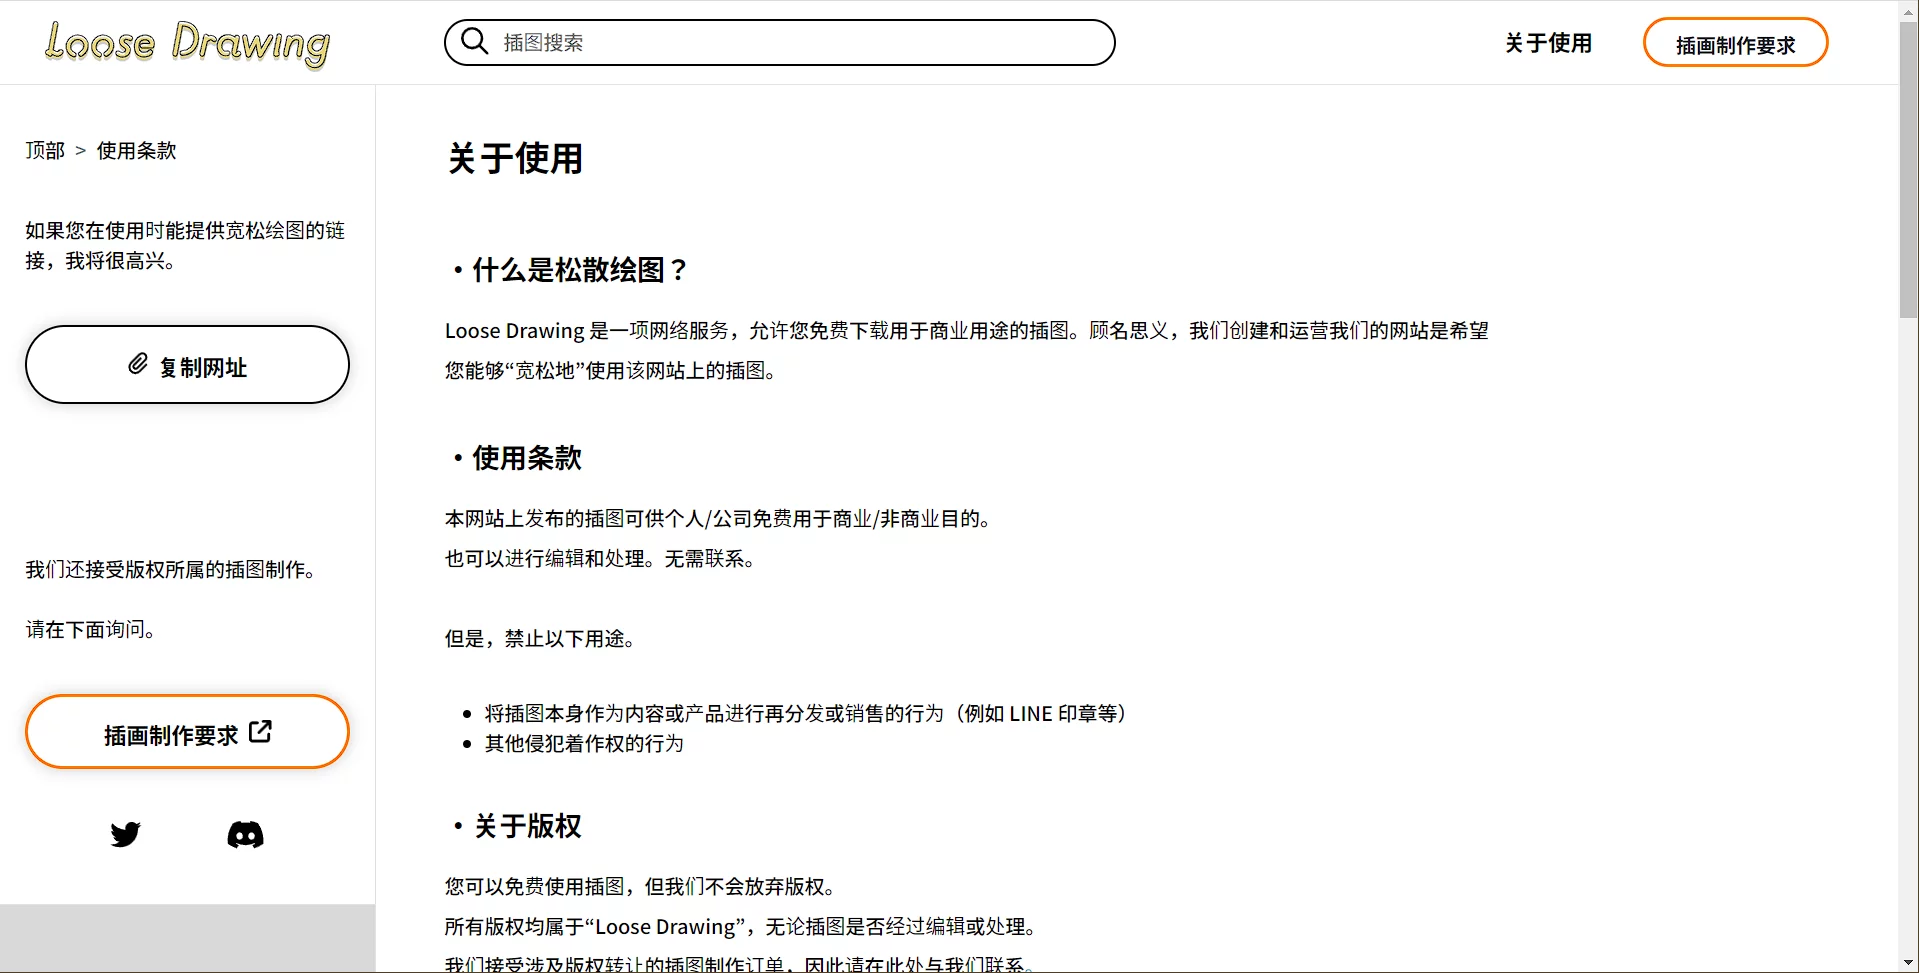Screen dimensions: 1919x973
Task: Click the paperclip icon beside 复制网址
Action: coord(138,365)
